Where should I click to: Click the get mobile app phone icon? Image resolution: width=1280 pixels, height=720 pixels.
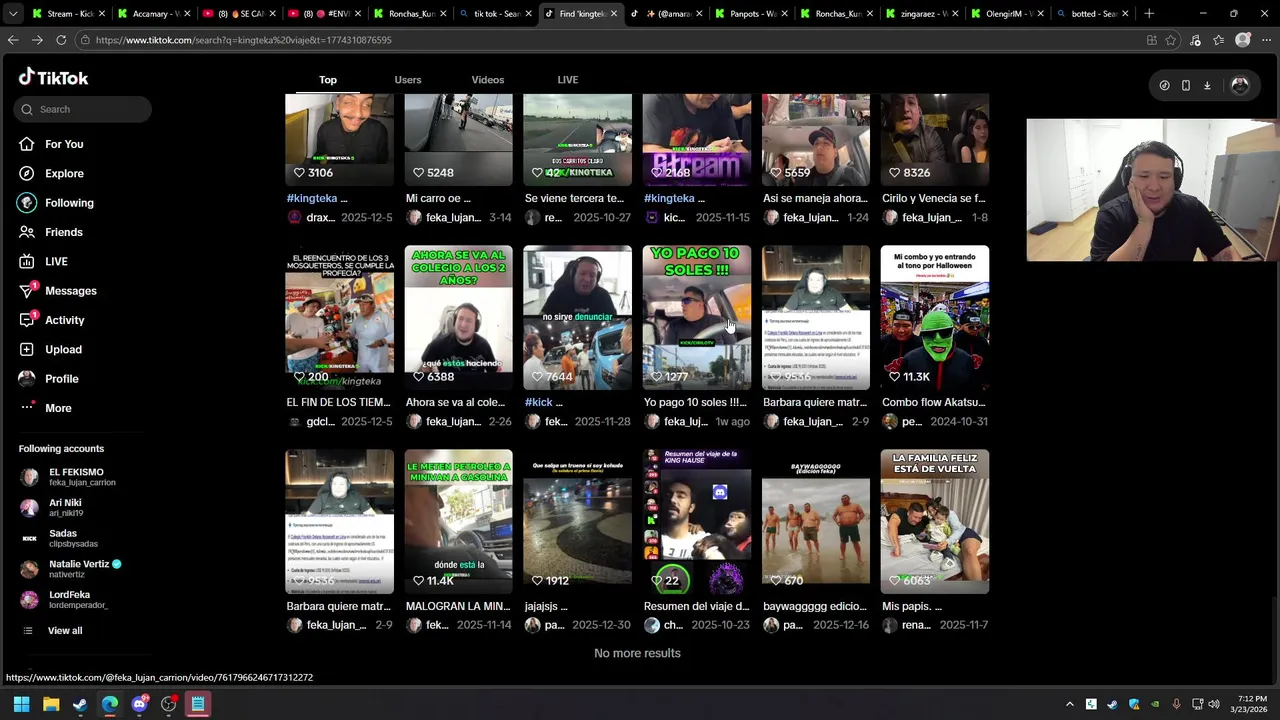pos(1186,86)
